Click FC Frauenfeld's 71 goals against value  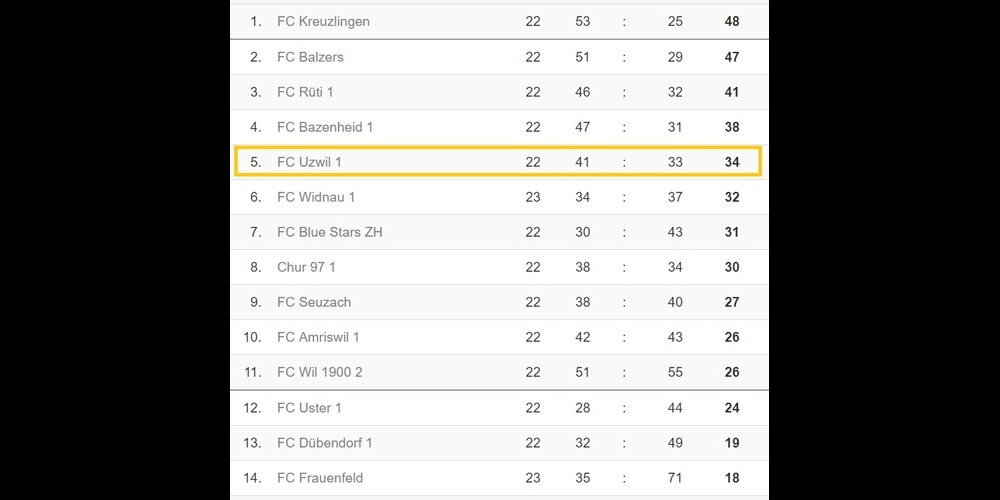point(675,478)
